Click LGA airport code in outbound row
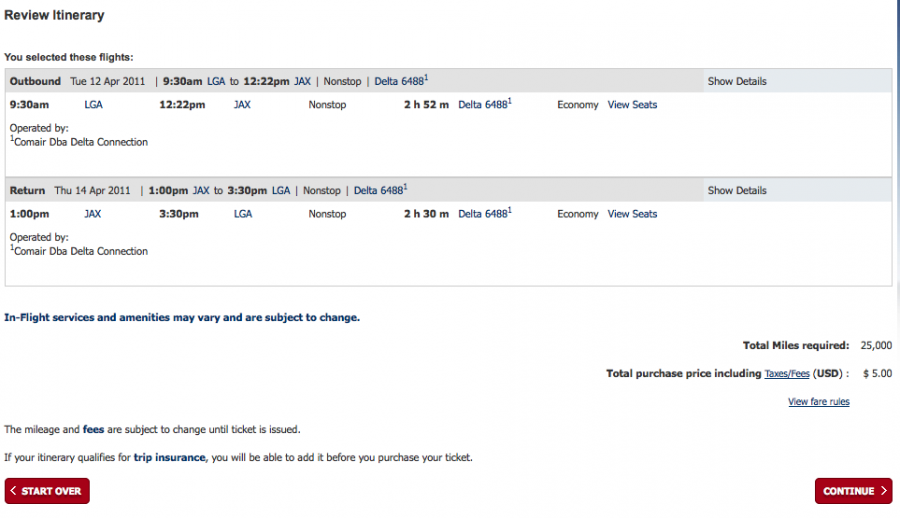The image size is (900, 518). (x=93, y=105)
